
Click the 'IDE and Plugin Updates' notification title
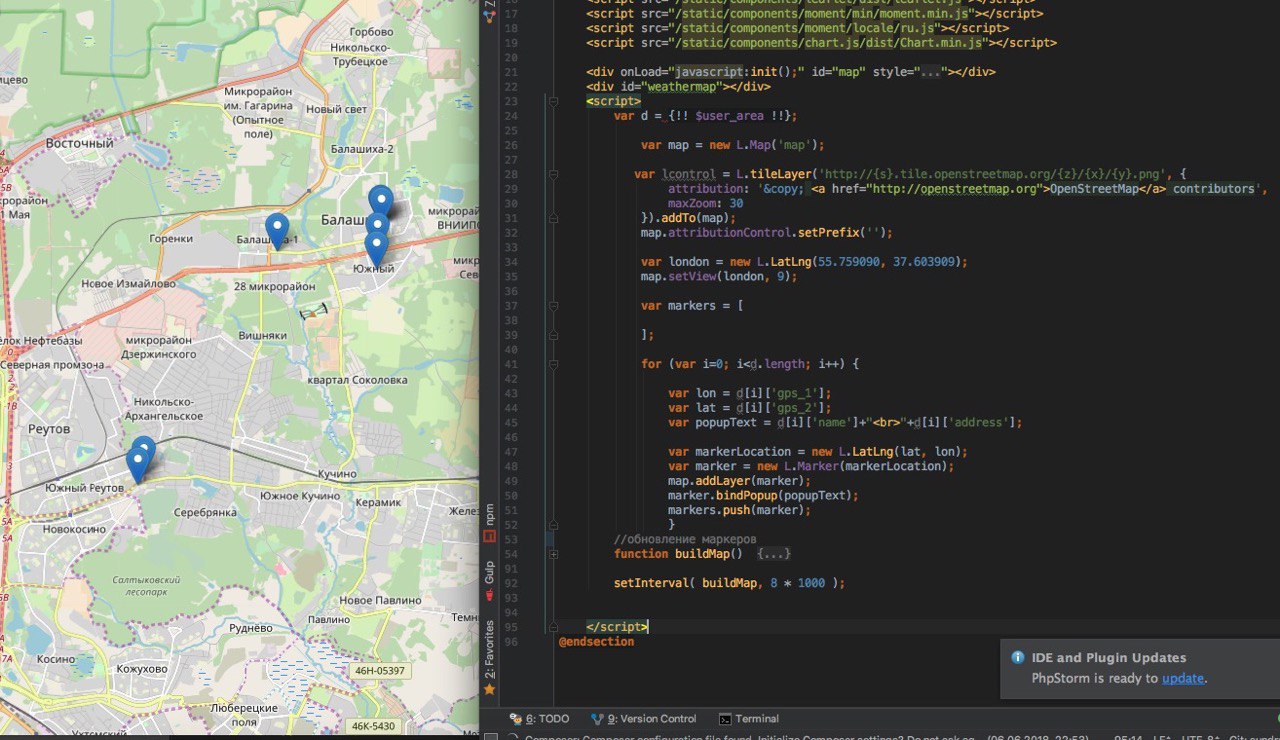[x=1109, y=658]
